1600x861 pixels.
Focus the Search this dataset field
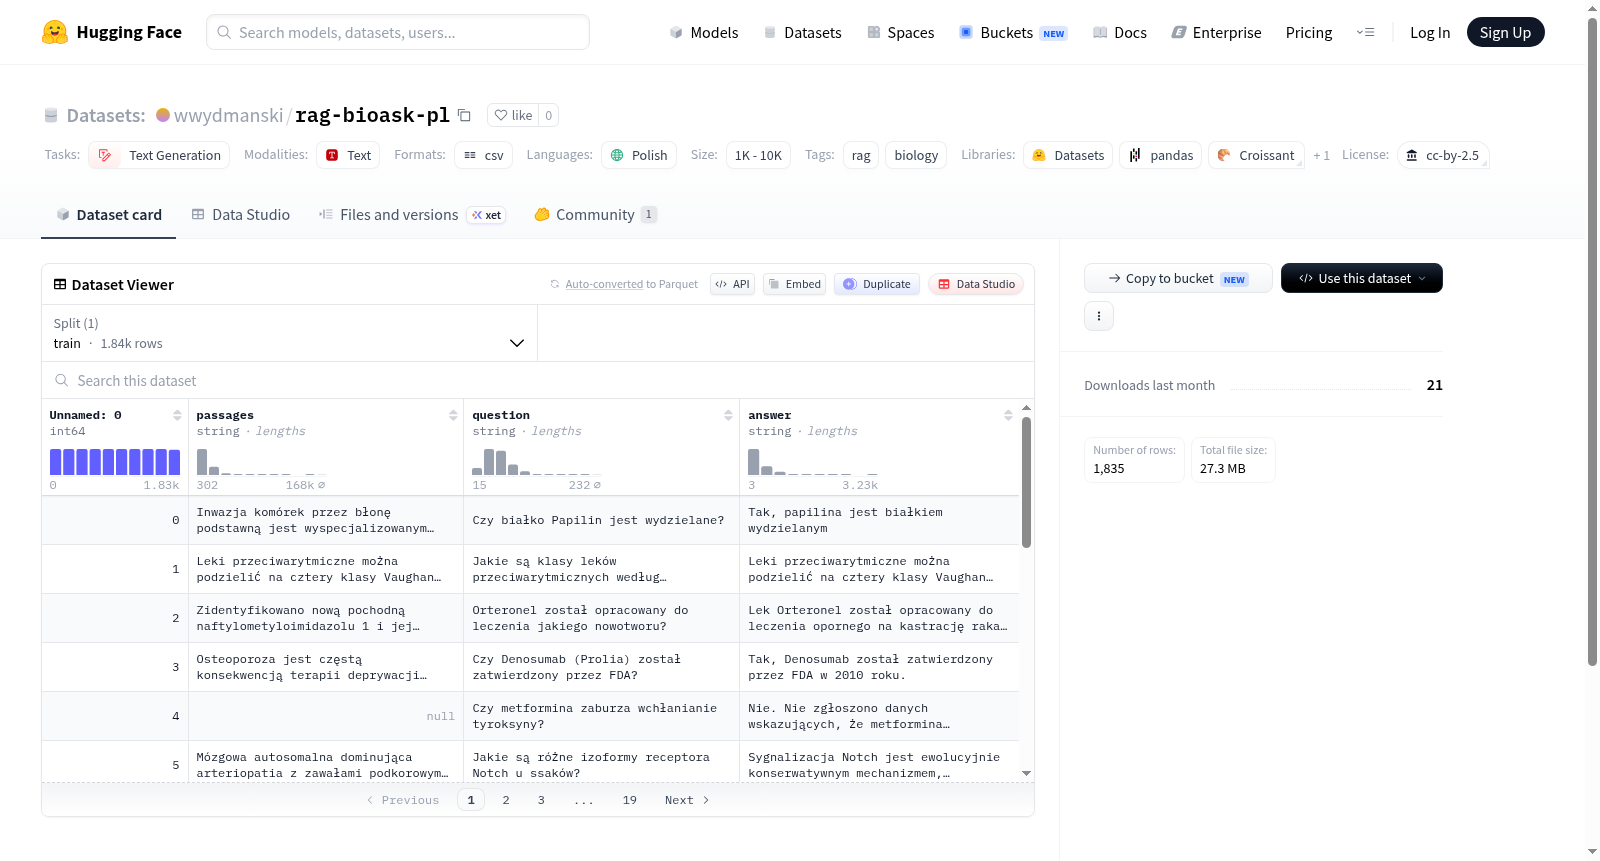(x=538, y=380)
